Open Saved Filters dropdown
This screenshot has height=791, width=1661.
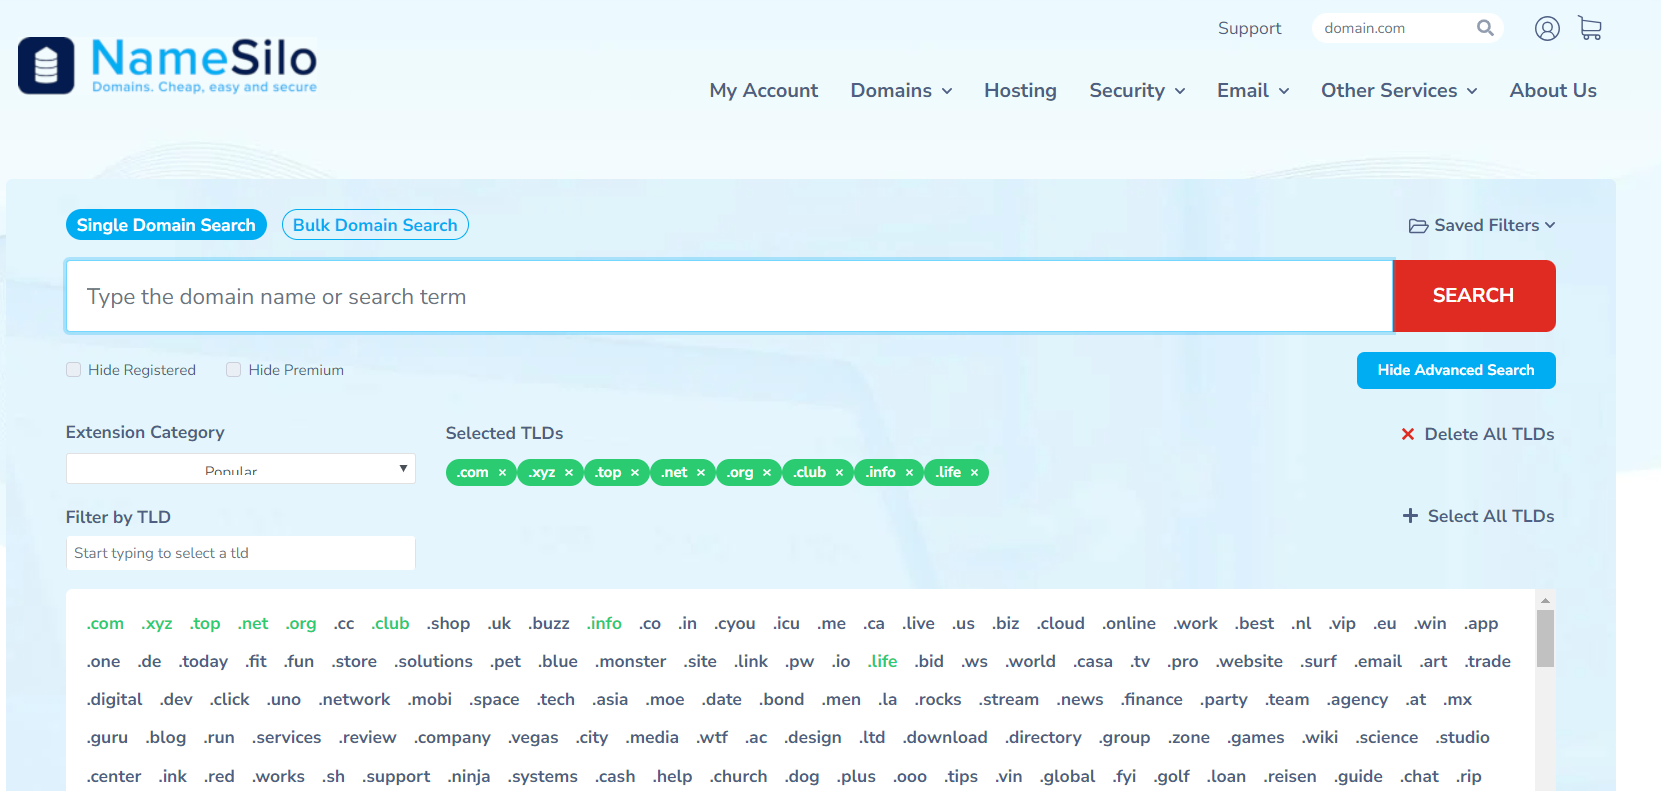click(1482, 225)
